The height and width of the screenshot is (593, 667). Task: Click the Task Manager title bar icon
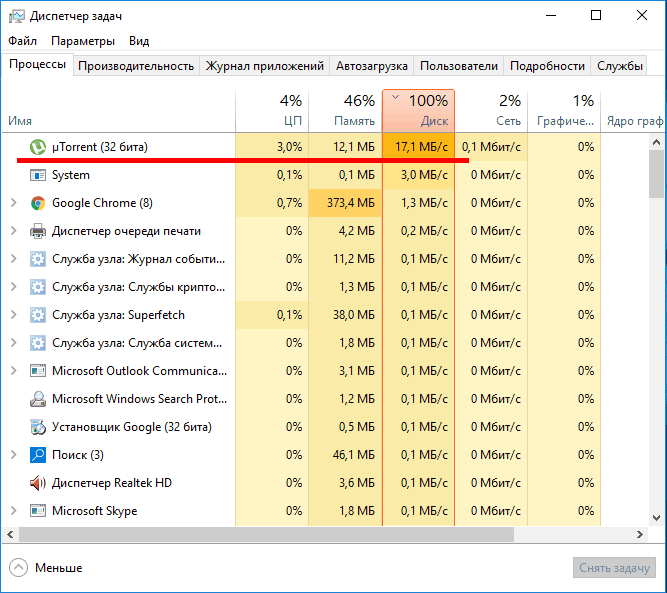point(17,17)
